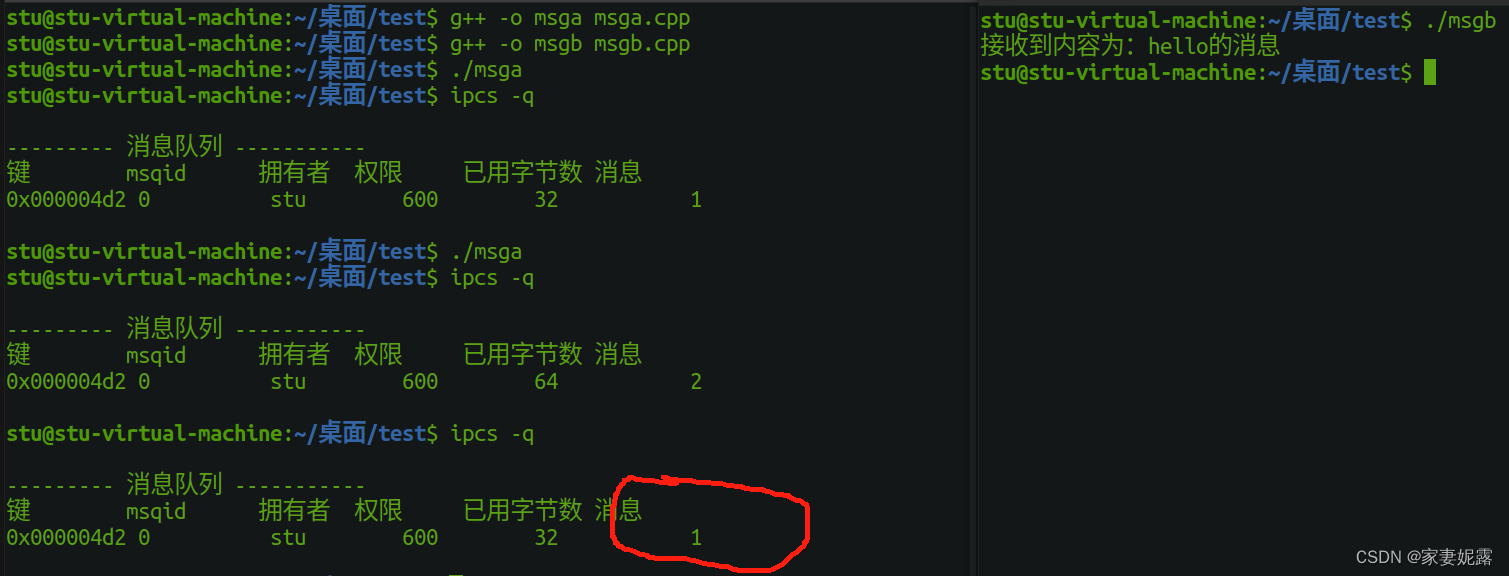Click the owner 'stu' in the last table
The image size is (1509, 576).
[x=288, y=538]
